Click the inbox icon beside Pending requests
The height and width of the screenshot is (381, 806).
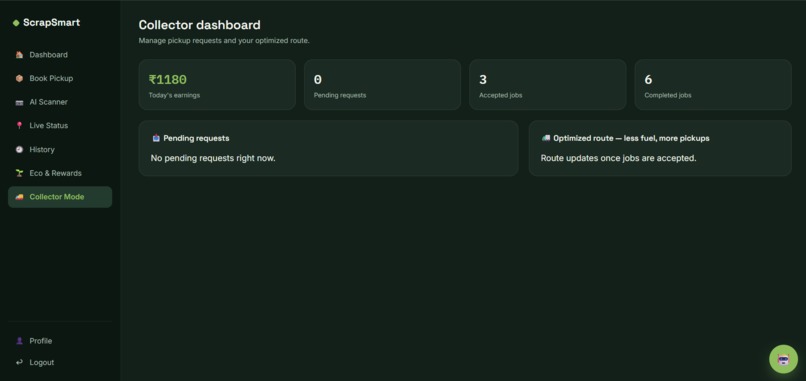tap(156, 138)
